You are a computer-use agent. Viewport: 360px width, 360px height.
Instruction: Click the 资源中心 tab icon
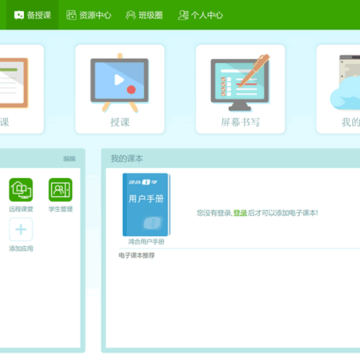pyautogui.click(x=71, y=15)
